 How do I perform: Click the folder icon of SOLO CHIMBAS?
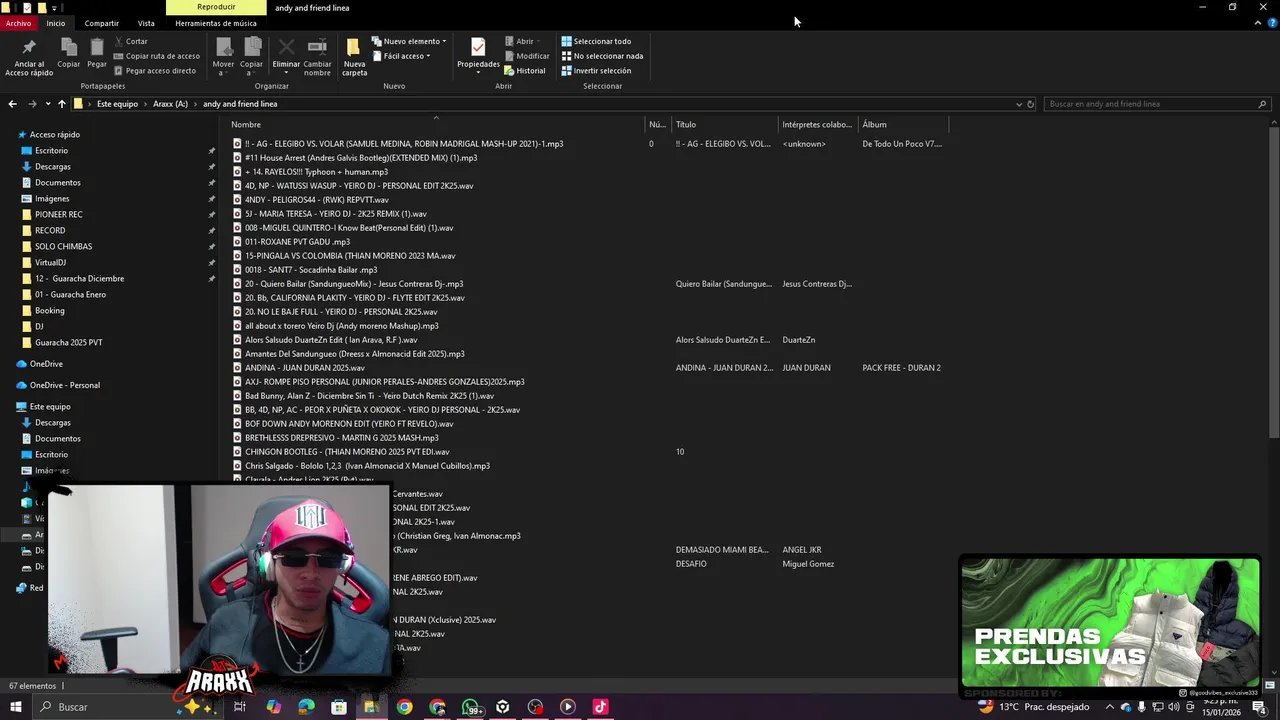pos(26,246)
